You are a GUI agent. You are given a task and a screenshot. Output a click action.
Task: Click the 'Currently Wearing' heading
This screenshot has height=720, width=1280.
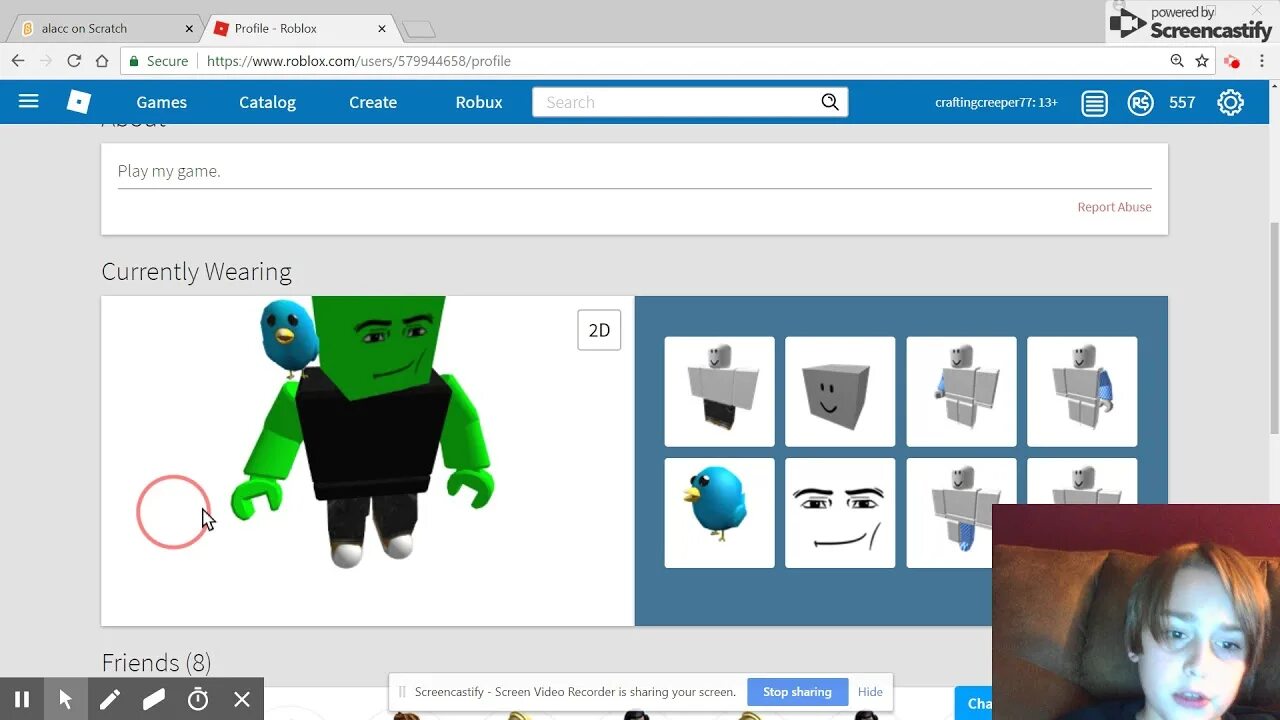click(x=196, y=272)
